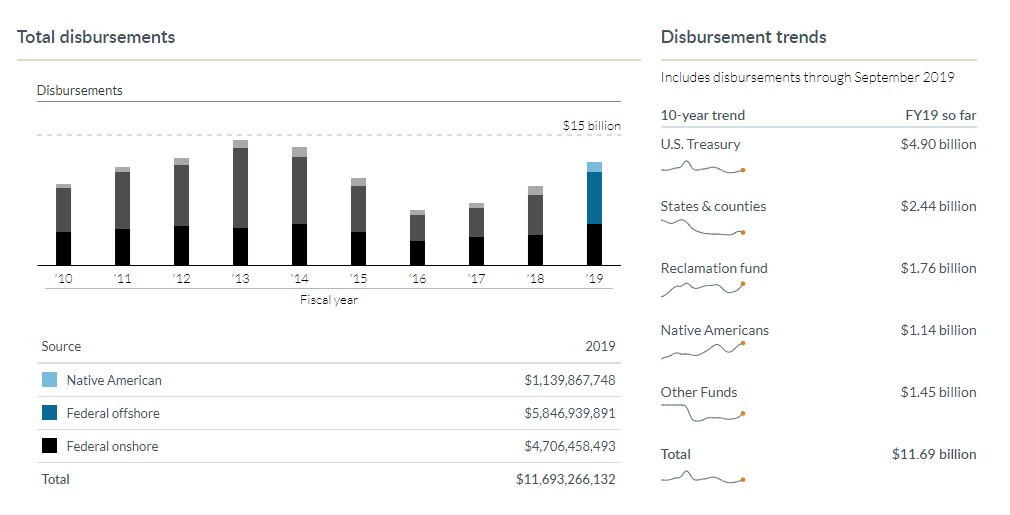Click the Reclamation fund trend sparkline
Image resolution: width=1010 pixels, height=515 pixels.
(x=702, y=289)
